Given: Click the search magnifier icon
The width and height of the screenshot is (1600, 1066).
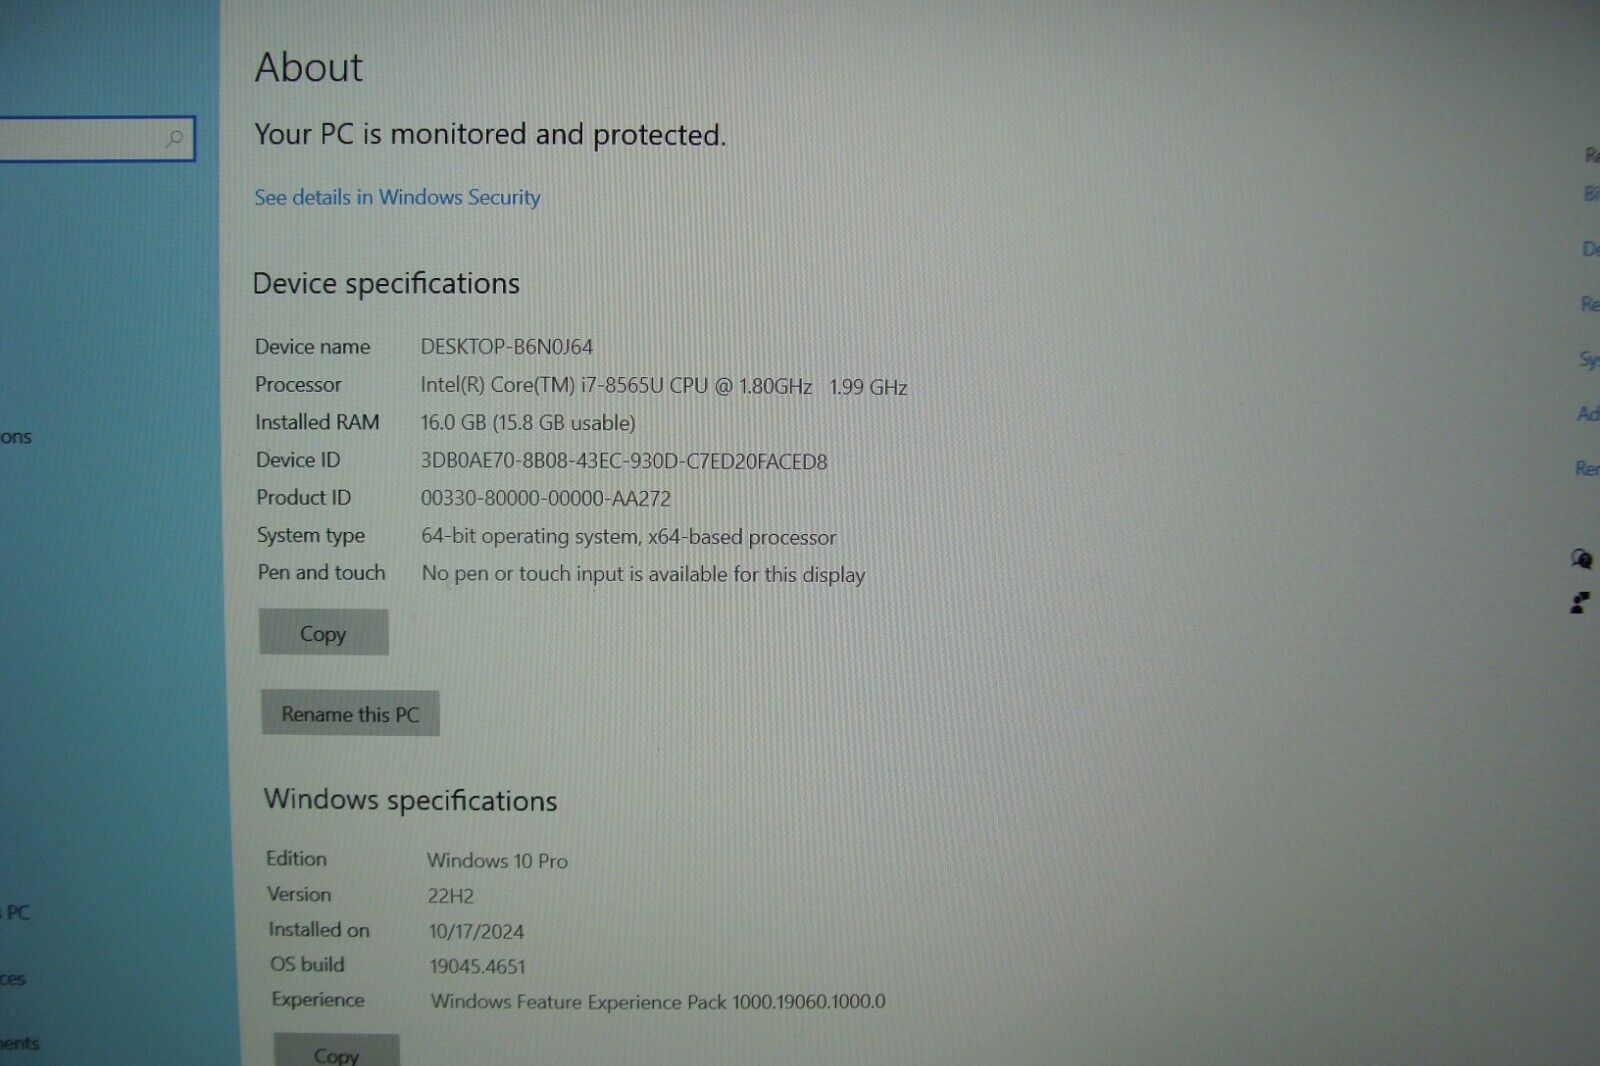Looking at the screenshot, I should point(175,138).
